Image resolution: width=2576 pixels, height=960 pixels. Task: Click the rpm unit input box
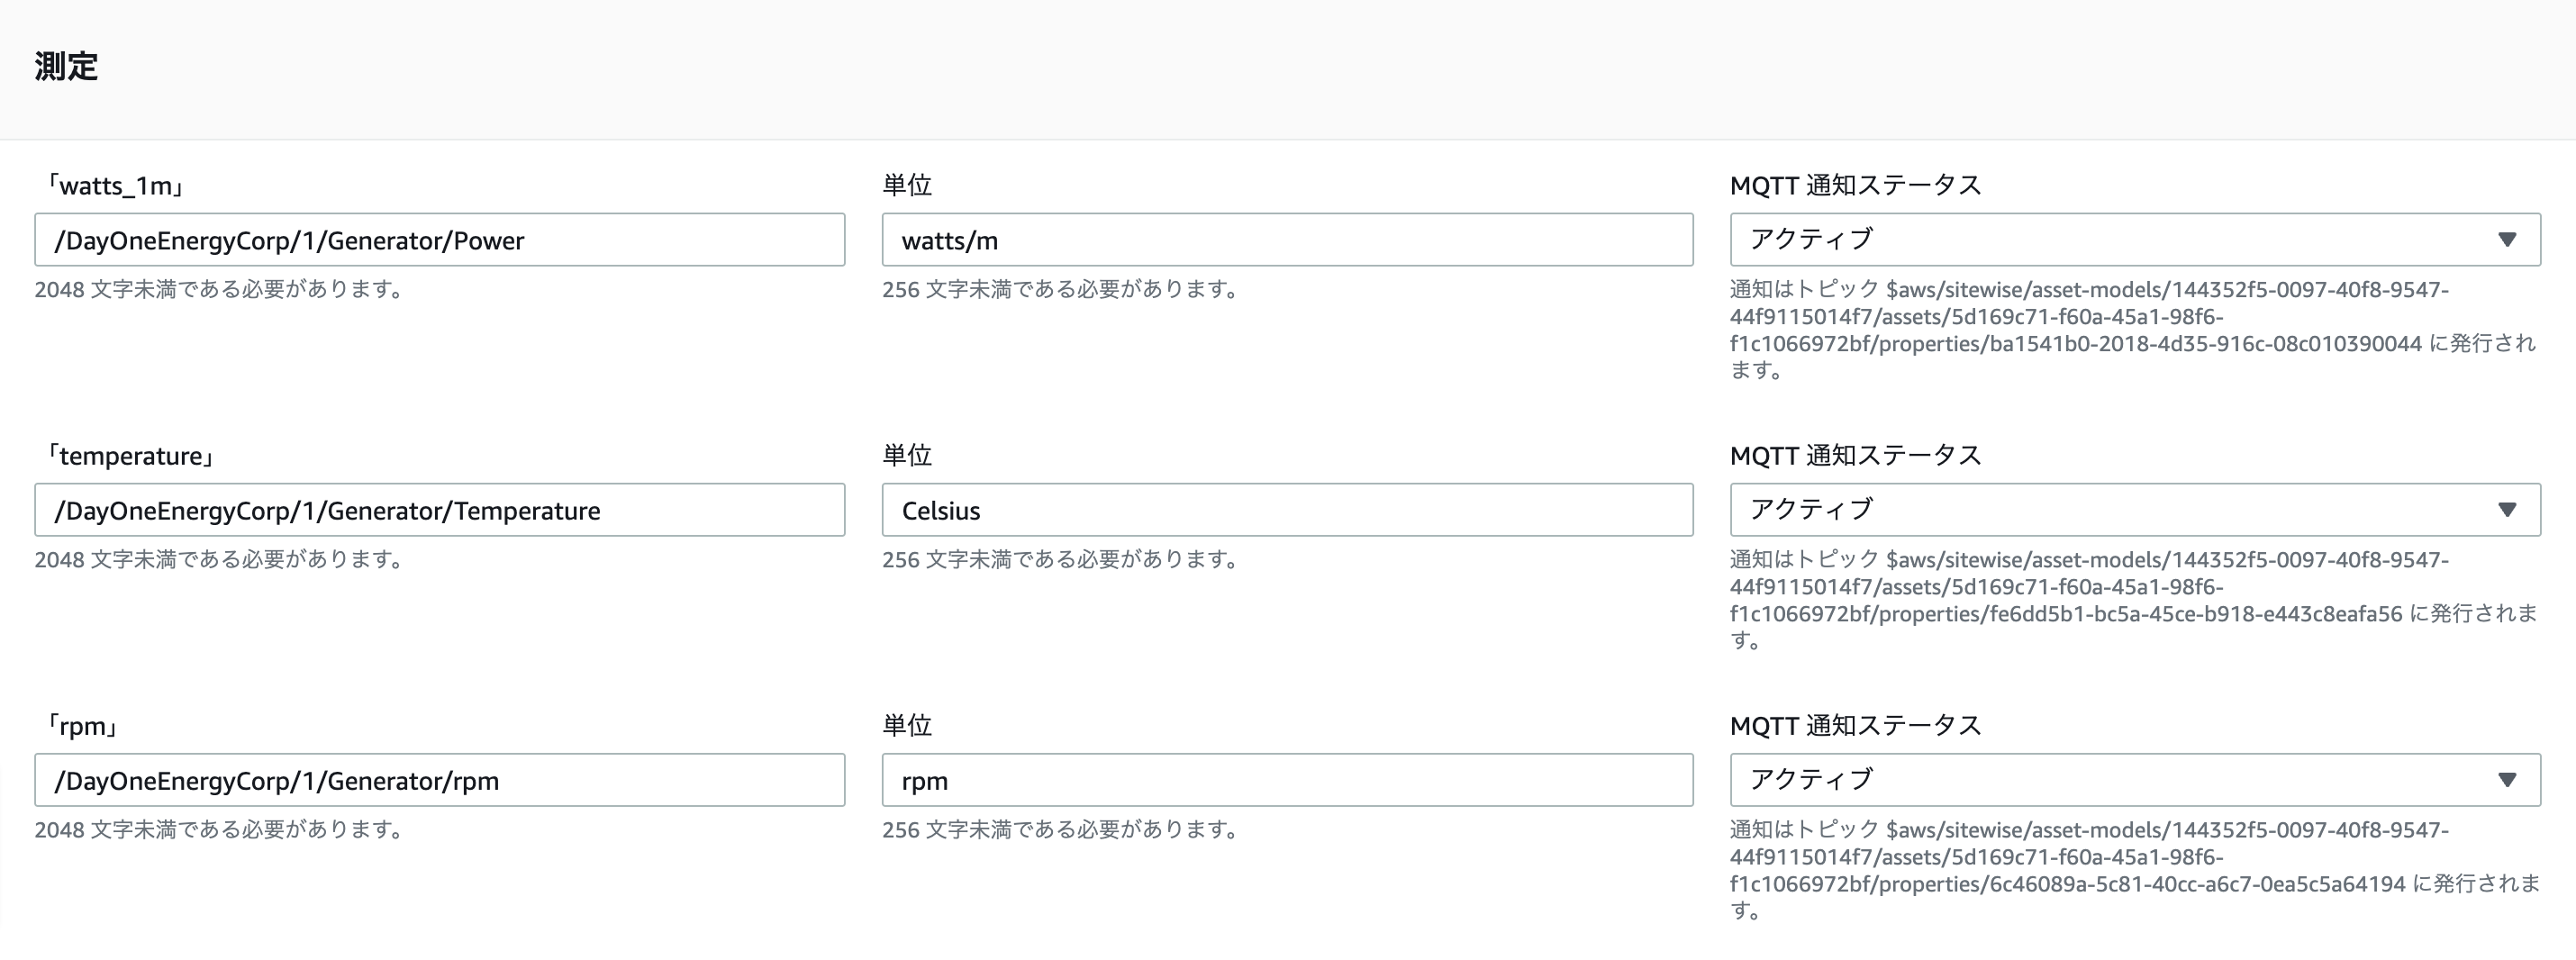tap(1286, 780)
